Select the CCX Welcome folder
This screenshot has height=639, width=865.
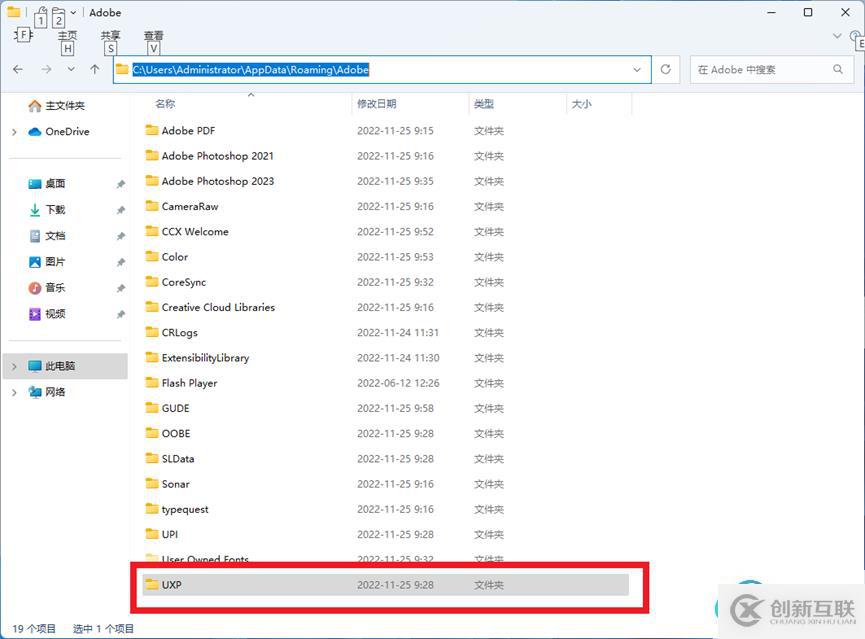(195, 232)
